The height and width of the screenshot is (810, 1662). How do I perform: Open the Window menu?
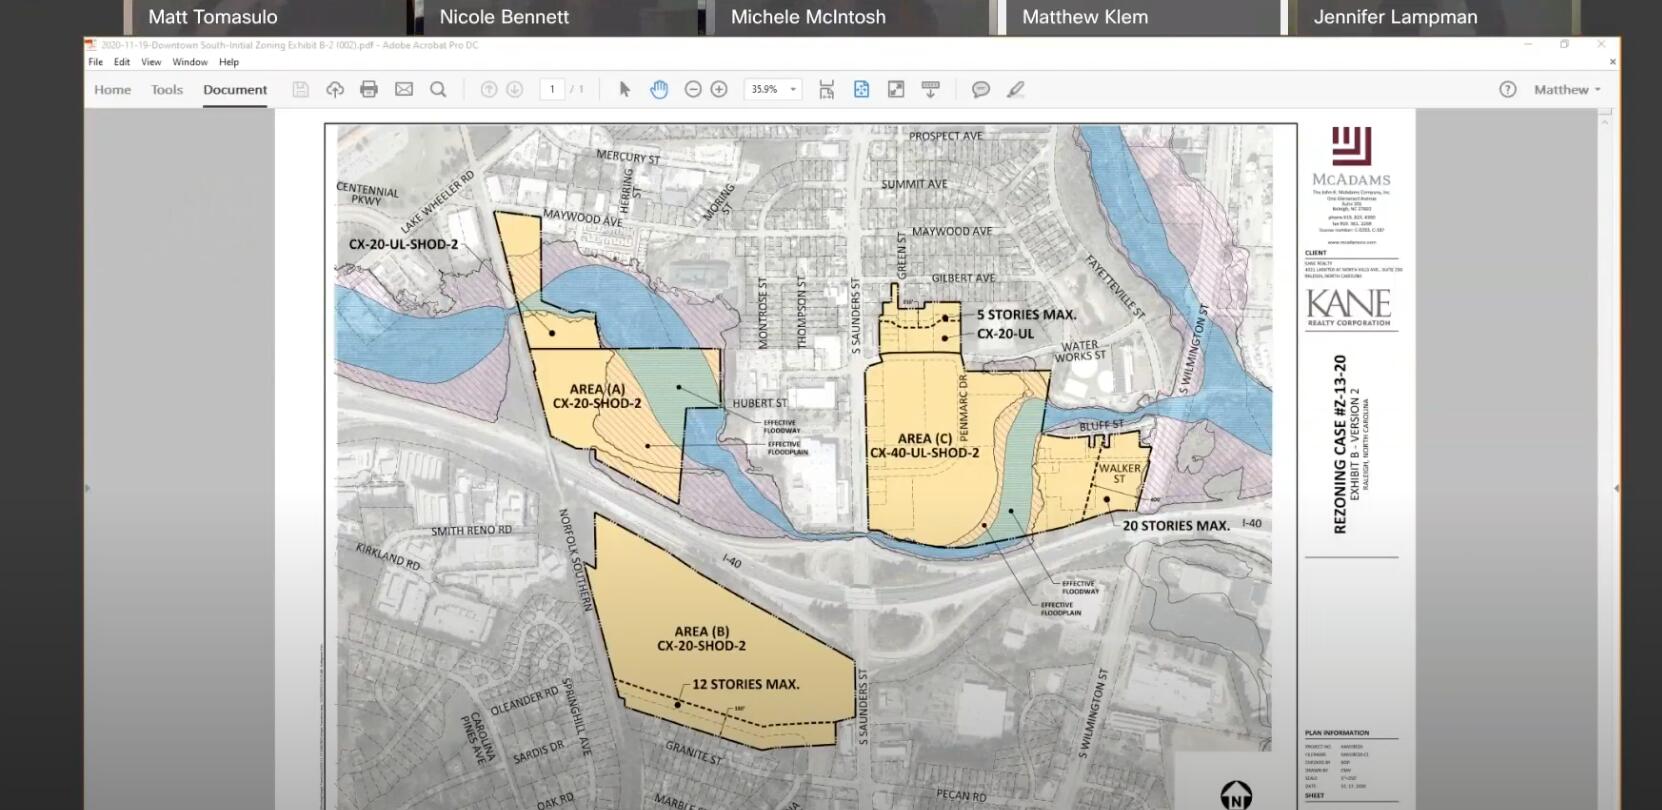click(x=190, y=62)
